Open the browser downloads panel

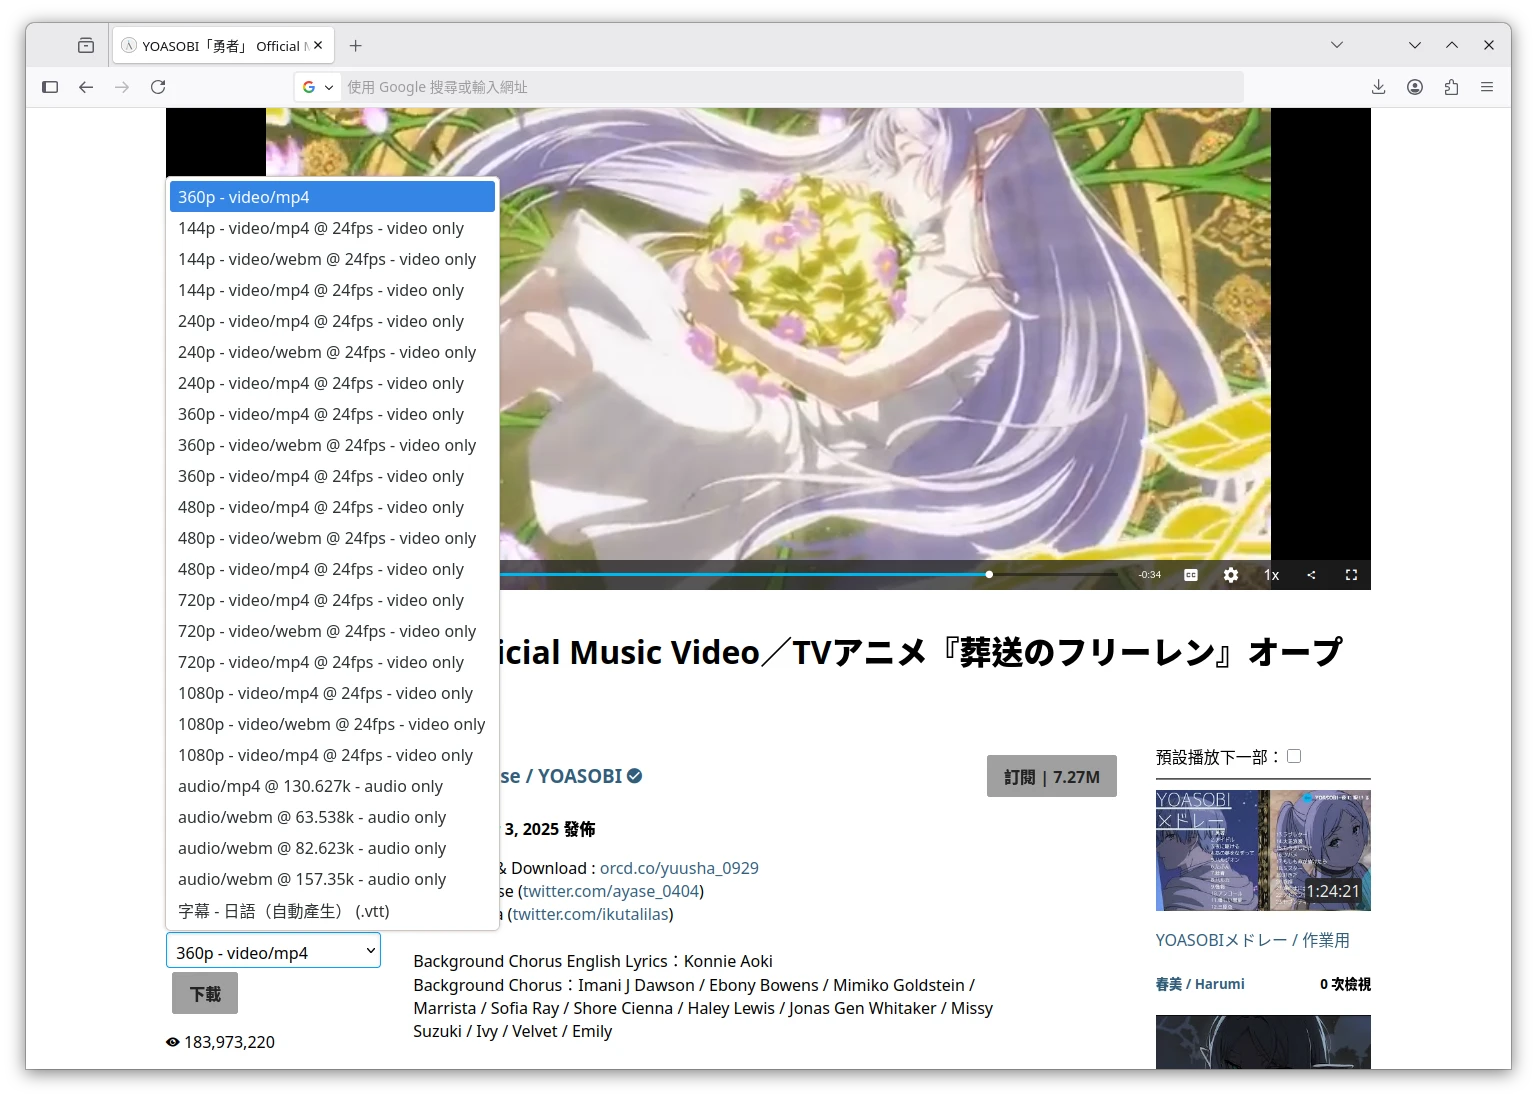(1378, 87)
